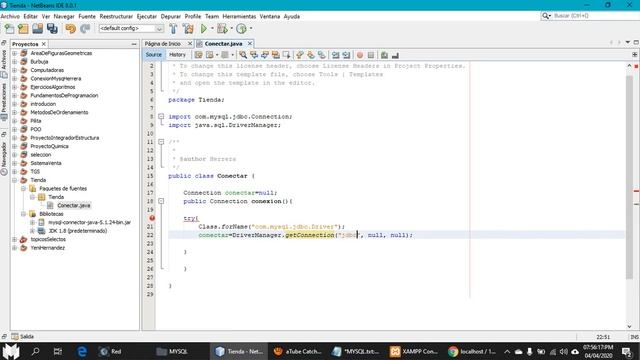
Task: Switch to the History view
Action: click(x=177, y=55)
